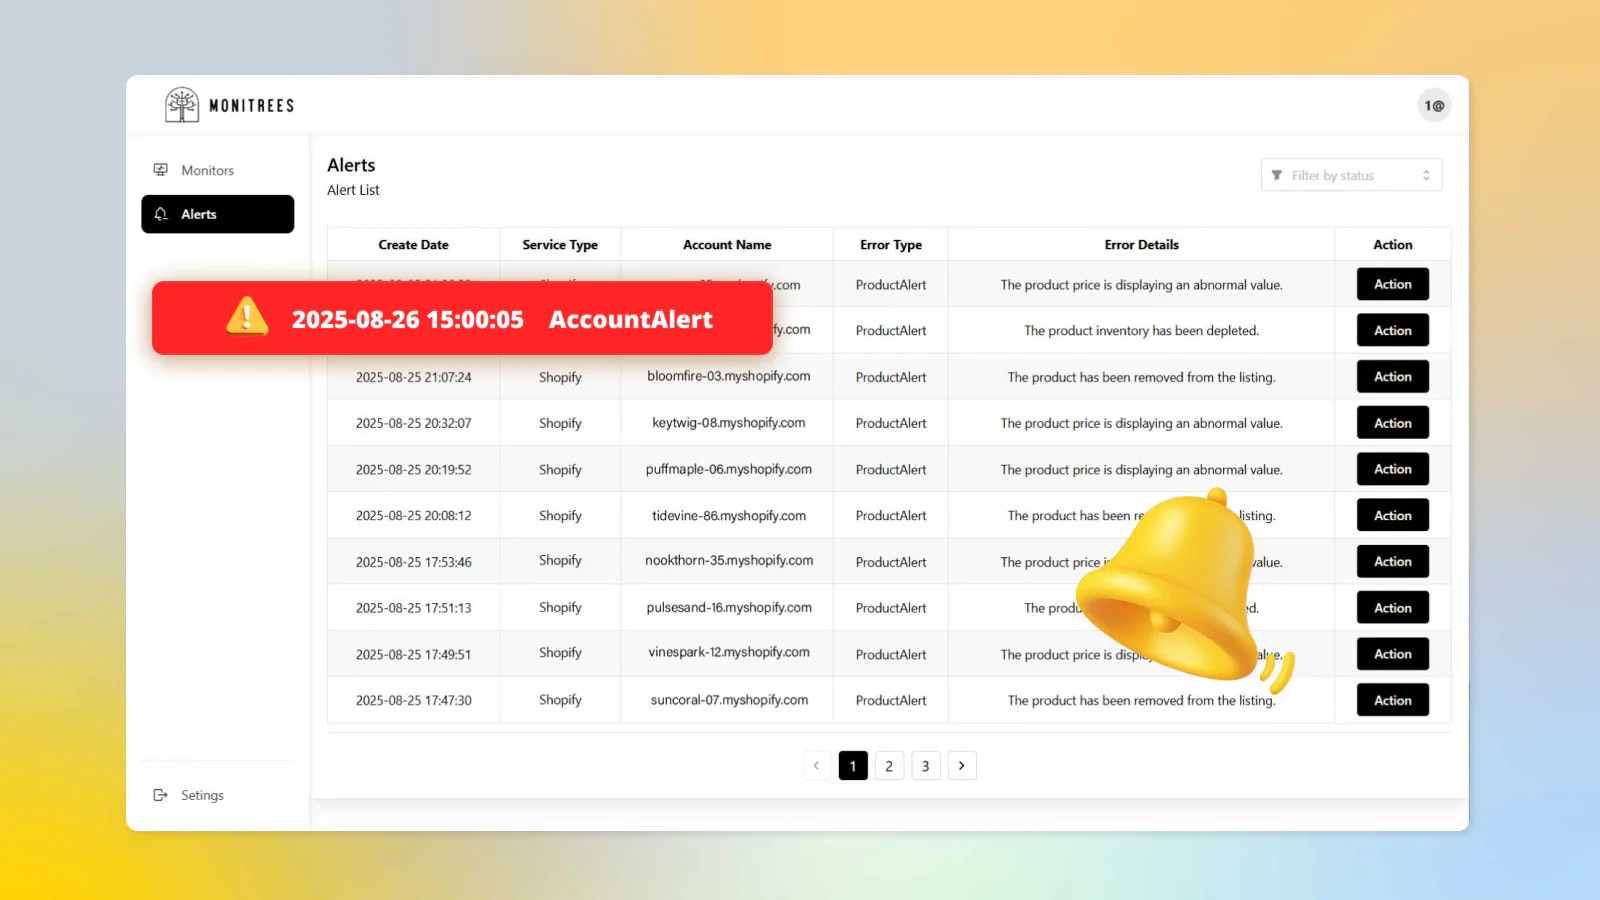Click the warning triangle in the red banner
1600x900 pixels.
pos(246,318)
